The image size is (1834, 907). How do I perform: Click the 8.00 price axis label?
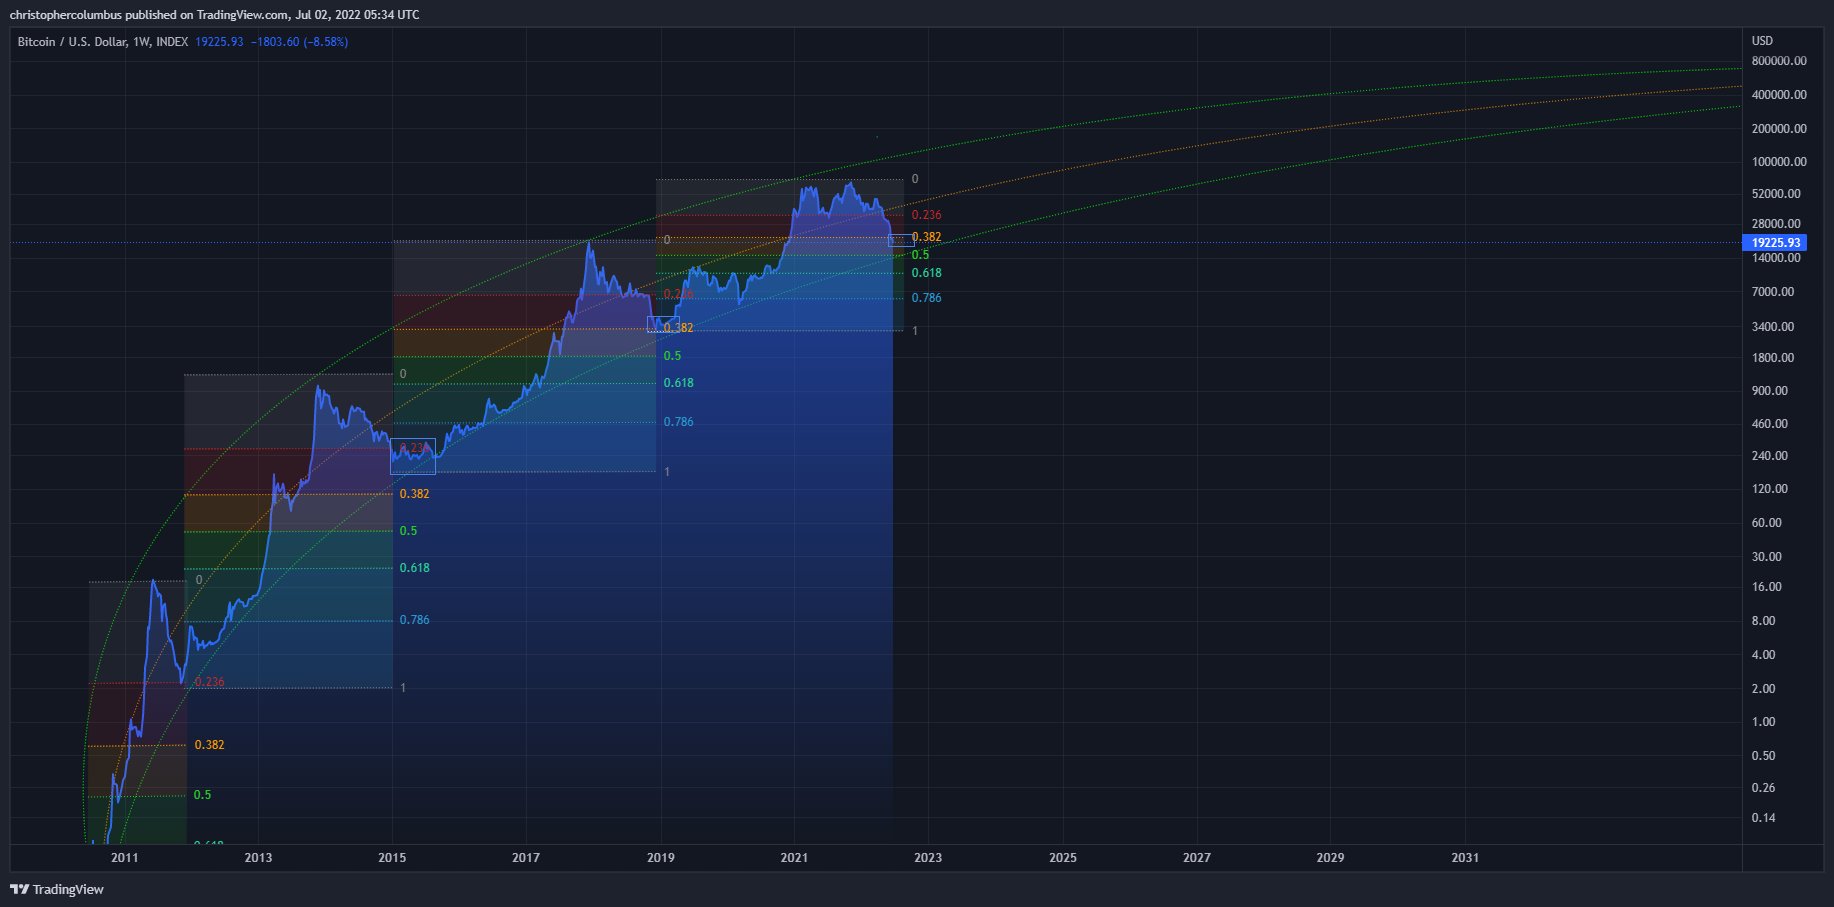(x=1764, y=621)
